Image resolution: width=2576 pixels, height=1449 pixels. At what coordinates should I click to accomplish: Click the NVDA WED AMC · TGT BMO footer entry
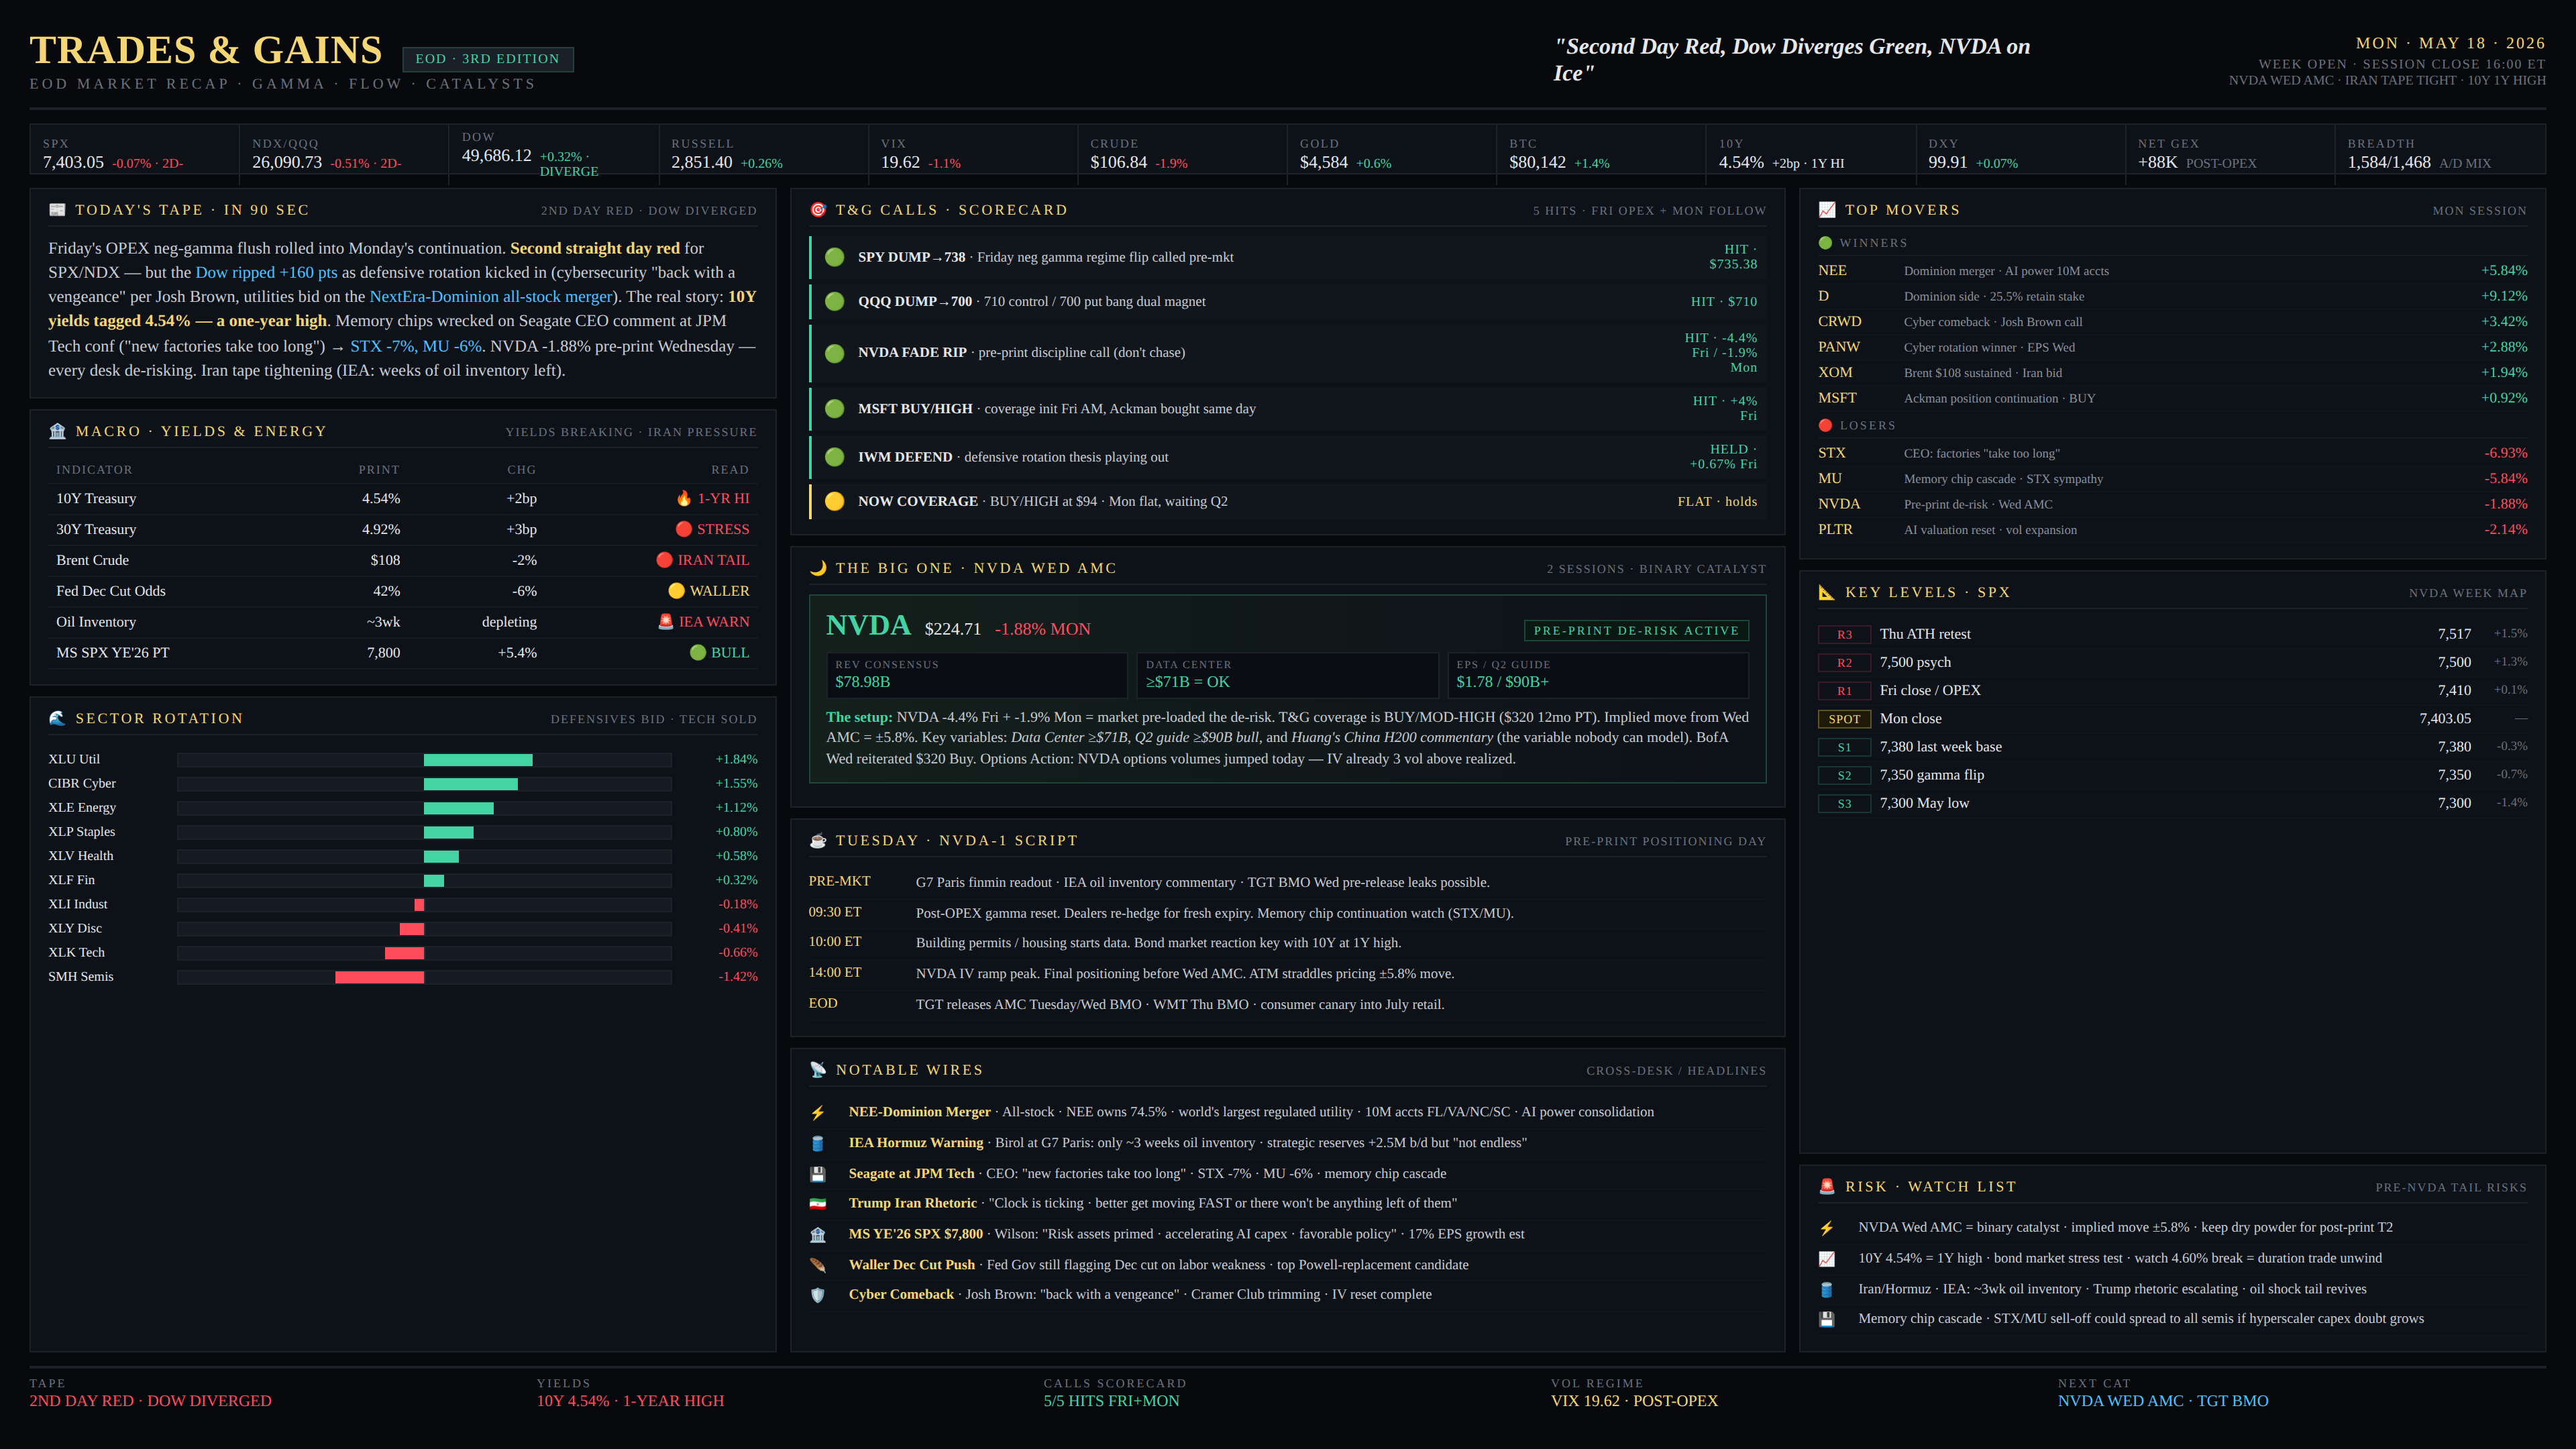point(2163,1401)
